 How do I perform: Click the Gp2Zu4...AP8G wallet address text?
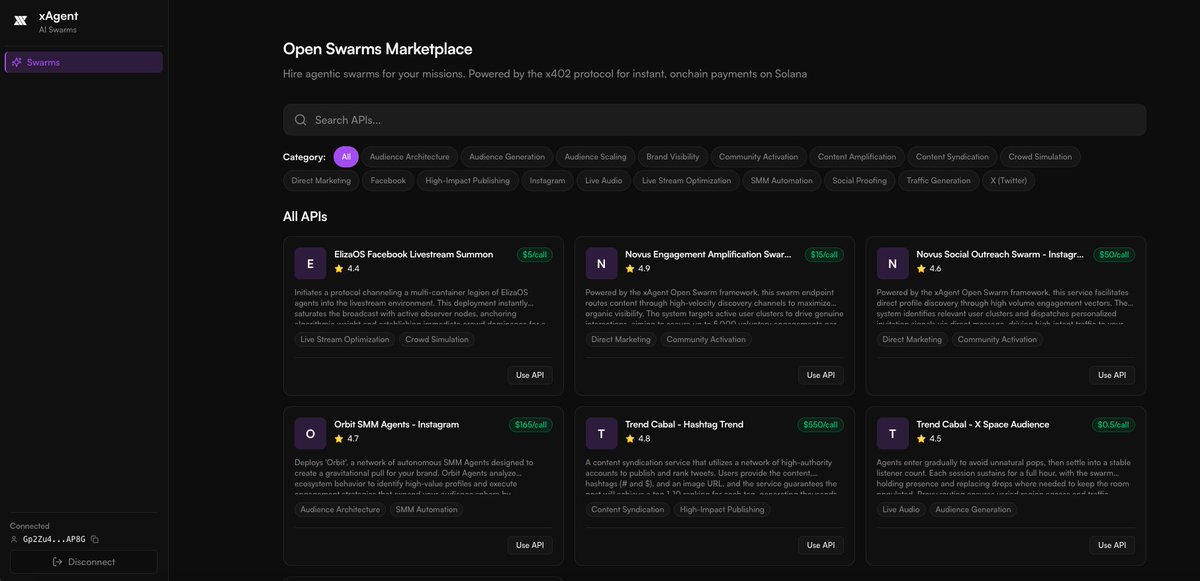54,539
